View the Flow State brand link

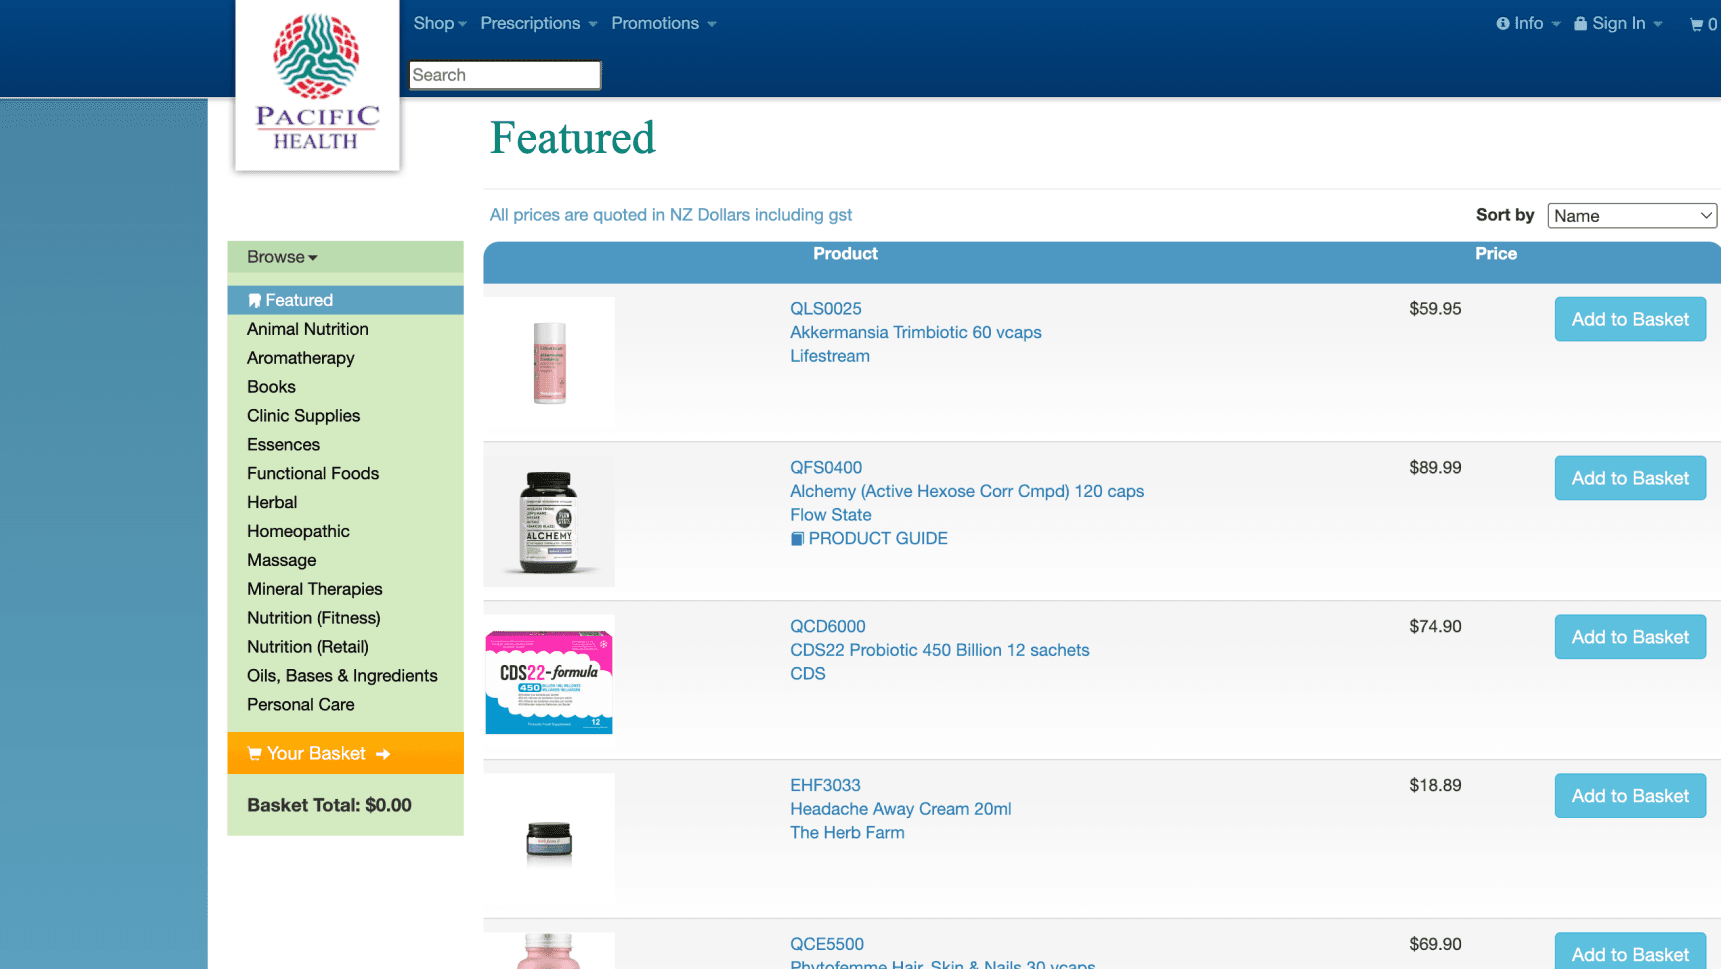tap(830, 516)
